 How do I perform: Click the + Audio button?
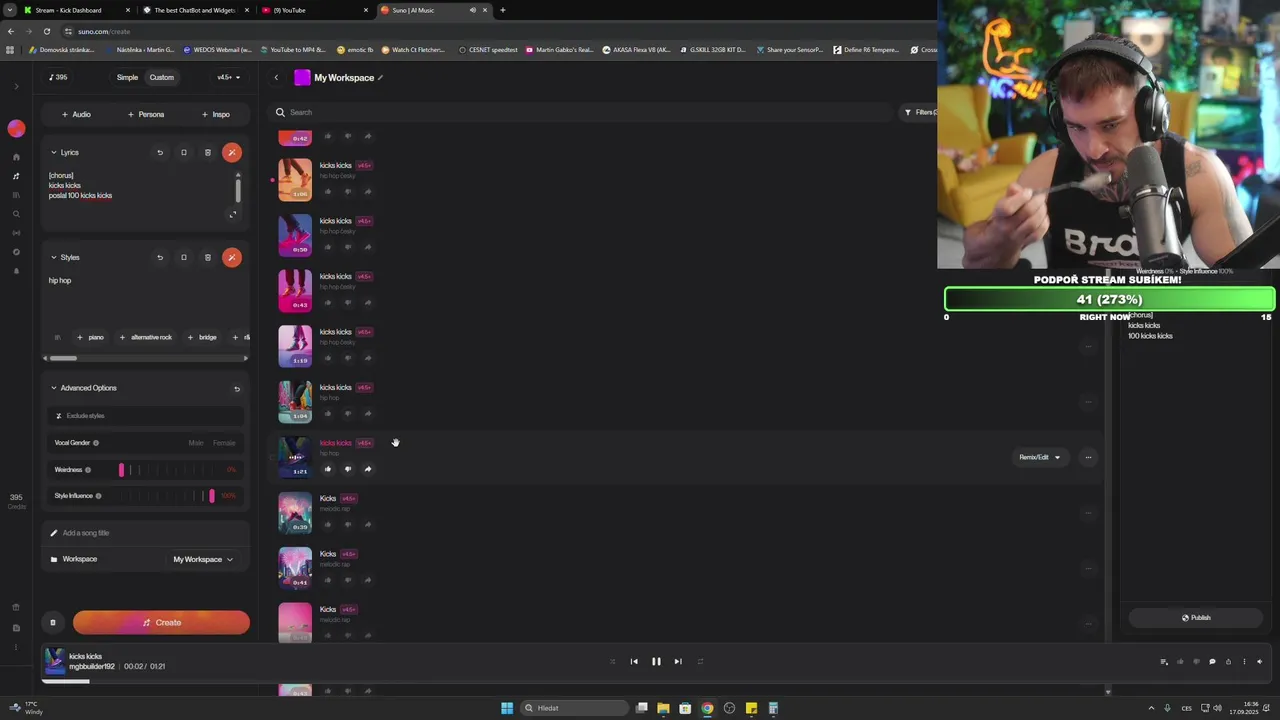[x=76, y=115]
